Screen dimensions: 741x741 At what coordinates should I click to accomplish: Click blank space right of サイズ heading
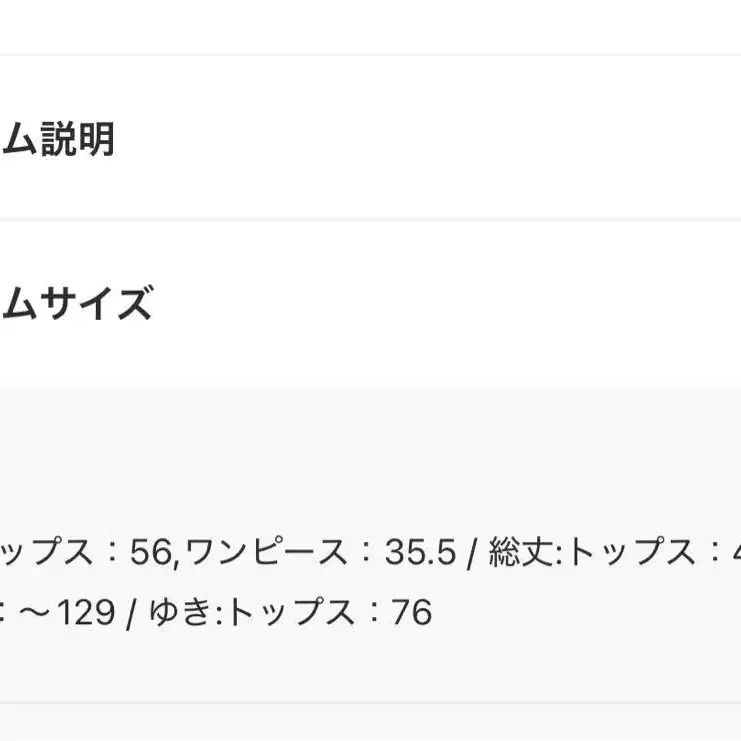(x=450, y=302)
